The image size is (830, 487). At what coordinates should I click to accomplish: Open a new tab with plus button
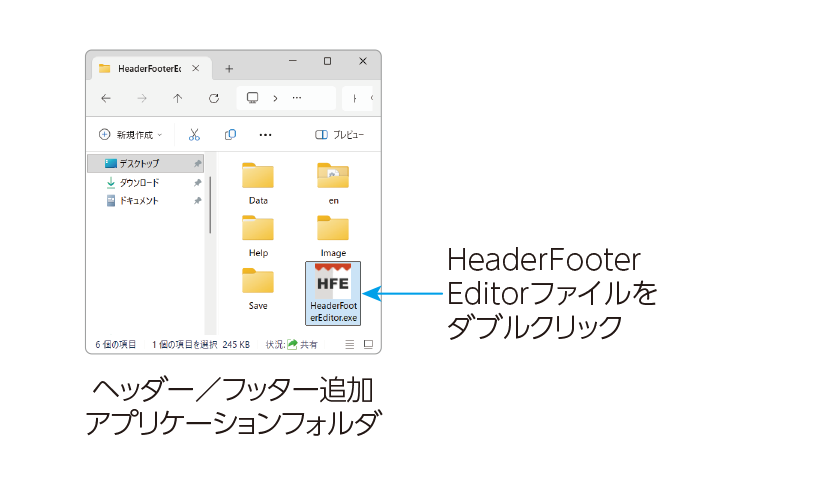pyautogui.click(x=229, y=69)
